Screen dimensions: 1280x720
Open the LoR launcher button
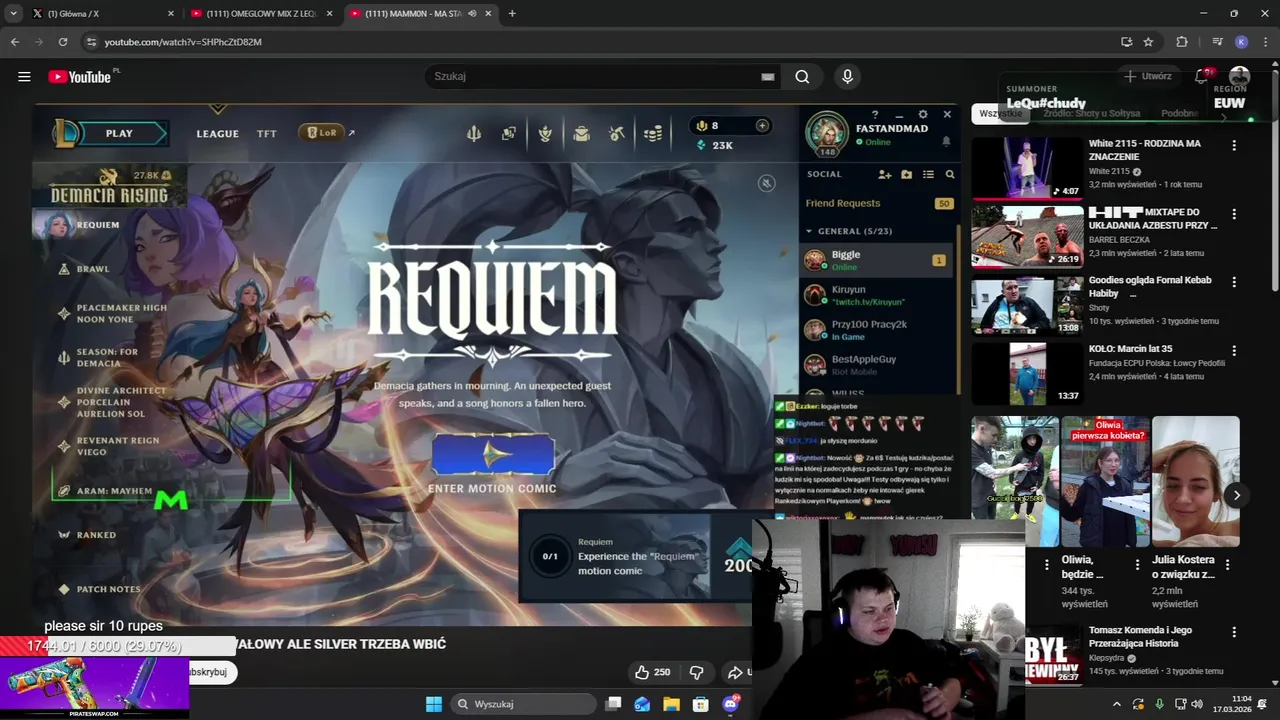pyautogui.click(x=322, y=132)
